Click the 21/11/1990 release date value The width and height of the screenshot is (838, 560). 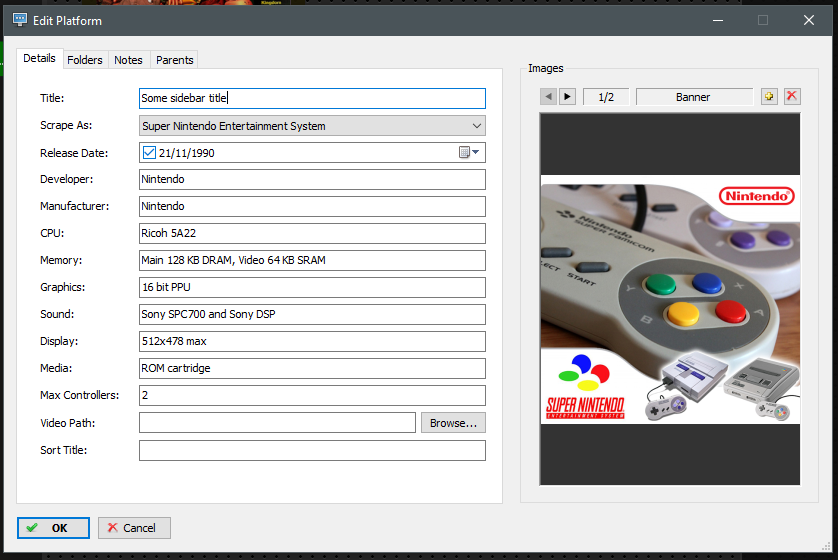(x=187, y=153)
